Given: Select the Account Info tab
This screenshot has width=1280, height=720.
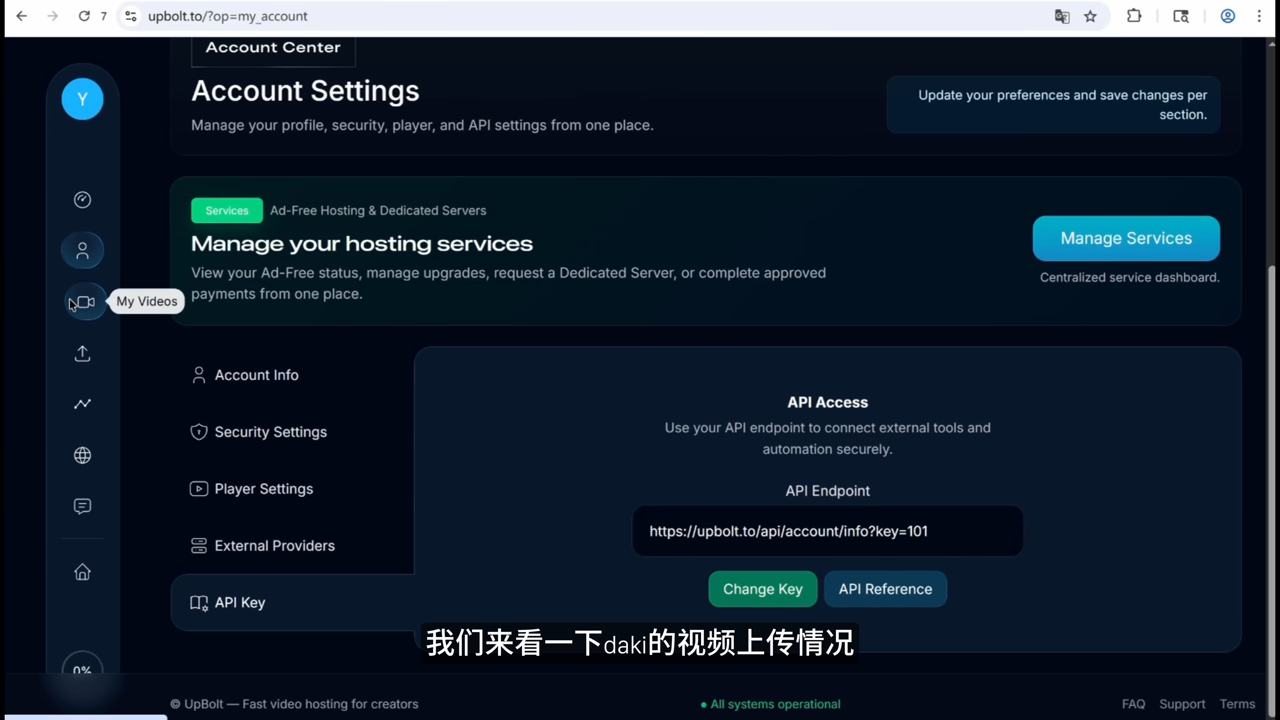Looking at the screenshot, I should pos(292,375).
